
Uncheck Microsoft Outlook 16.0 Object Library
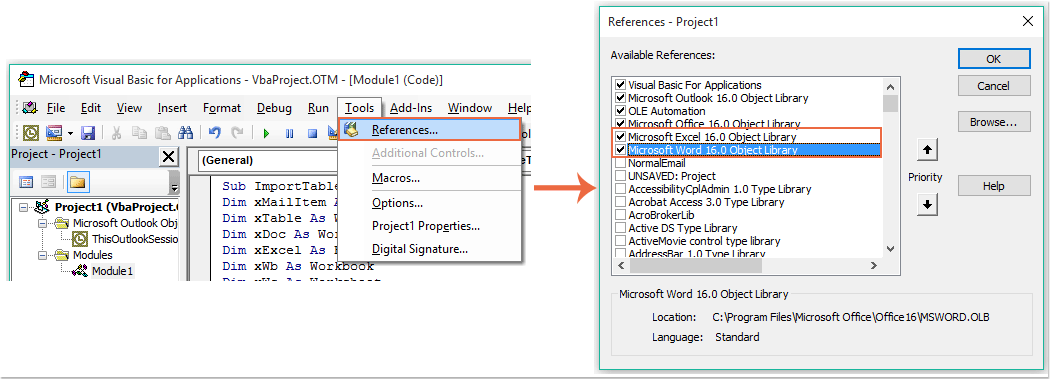(621, 98)
